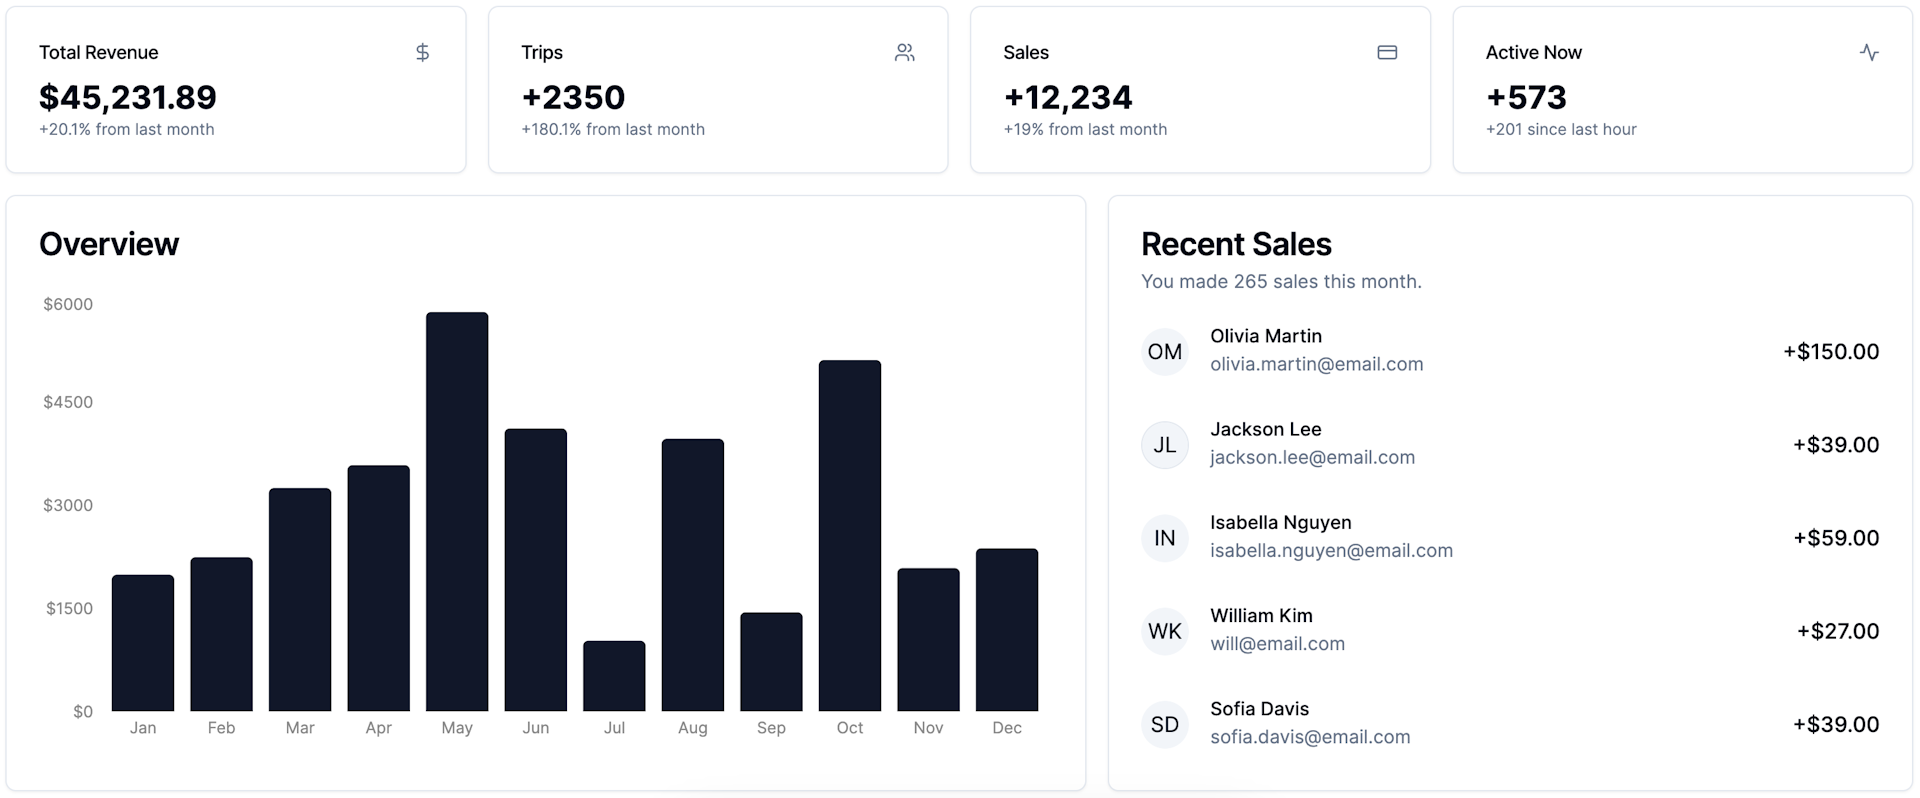
Task: Click the Dec bar in Overview chart
Action: [1007, 630]
